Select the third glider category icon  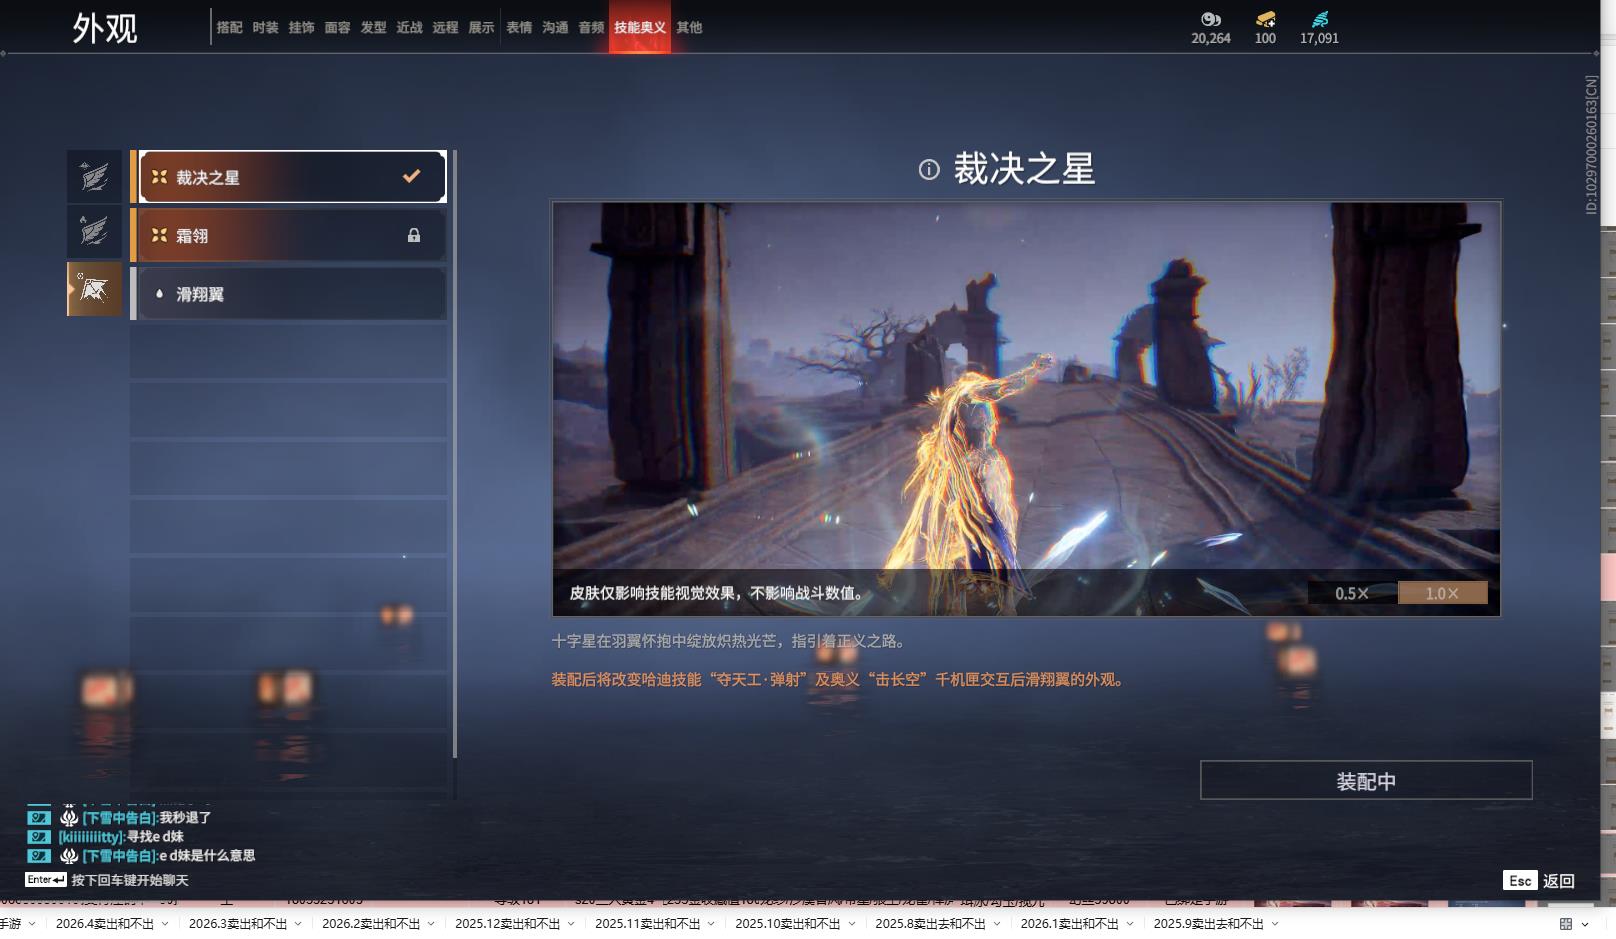coord(94,290)
